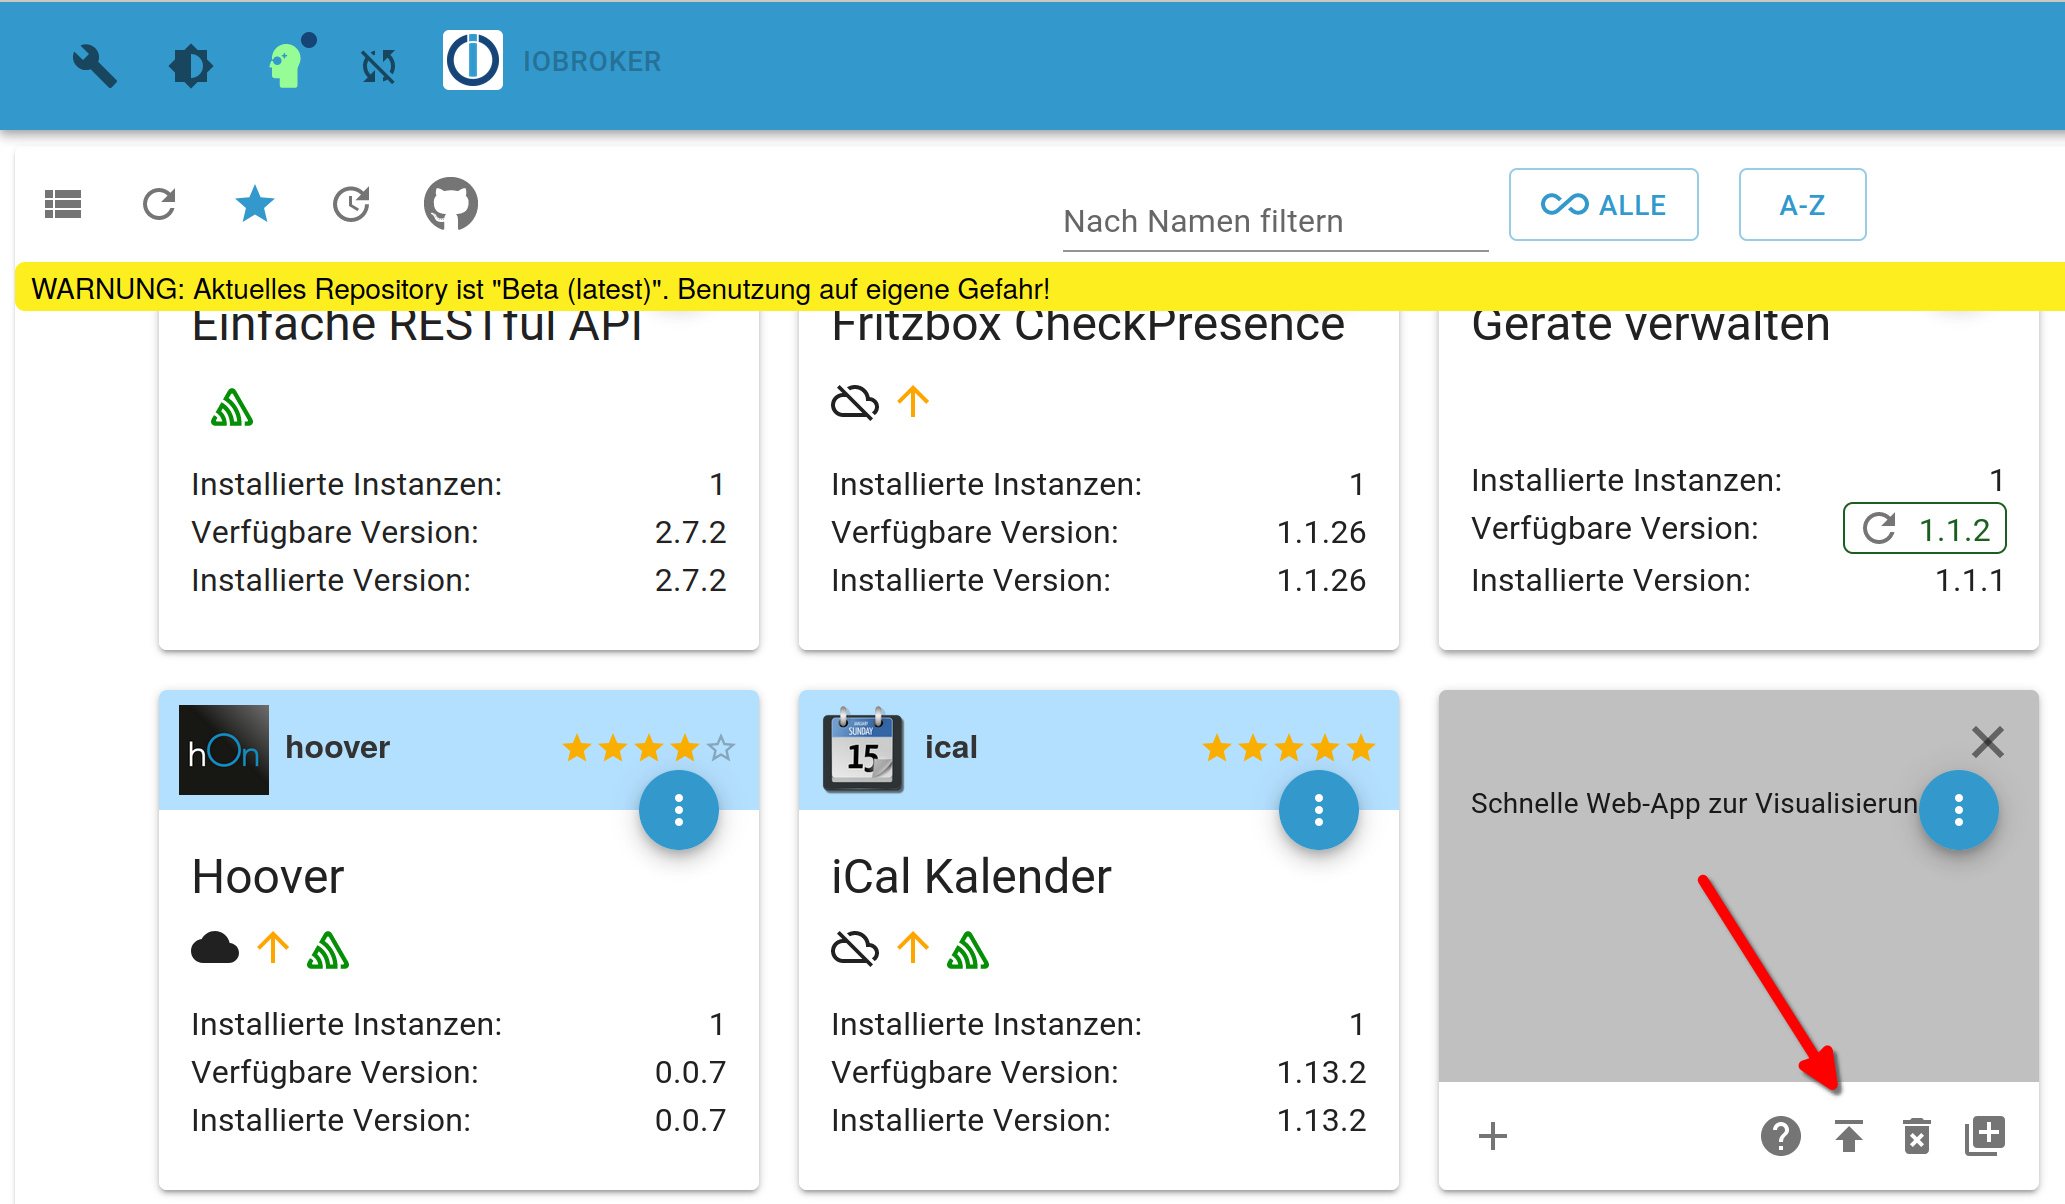The image size is (2065, 1204).
Task: Click 'Schnelle Web-App zur Visualisierun' text
Action: 1694,804
